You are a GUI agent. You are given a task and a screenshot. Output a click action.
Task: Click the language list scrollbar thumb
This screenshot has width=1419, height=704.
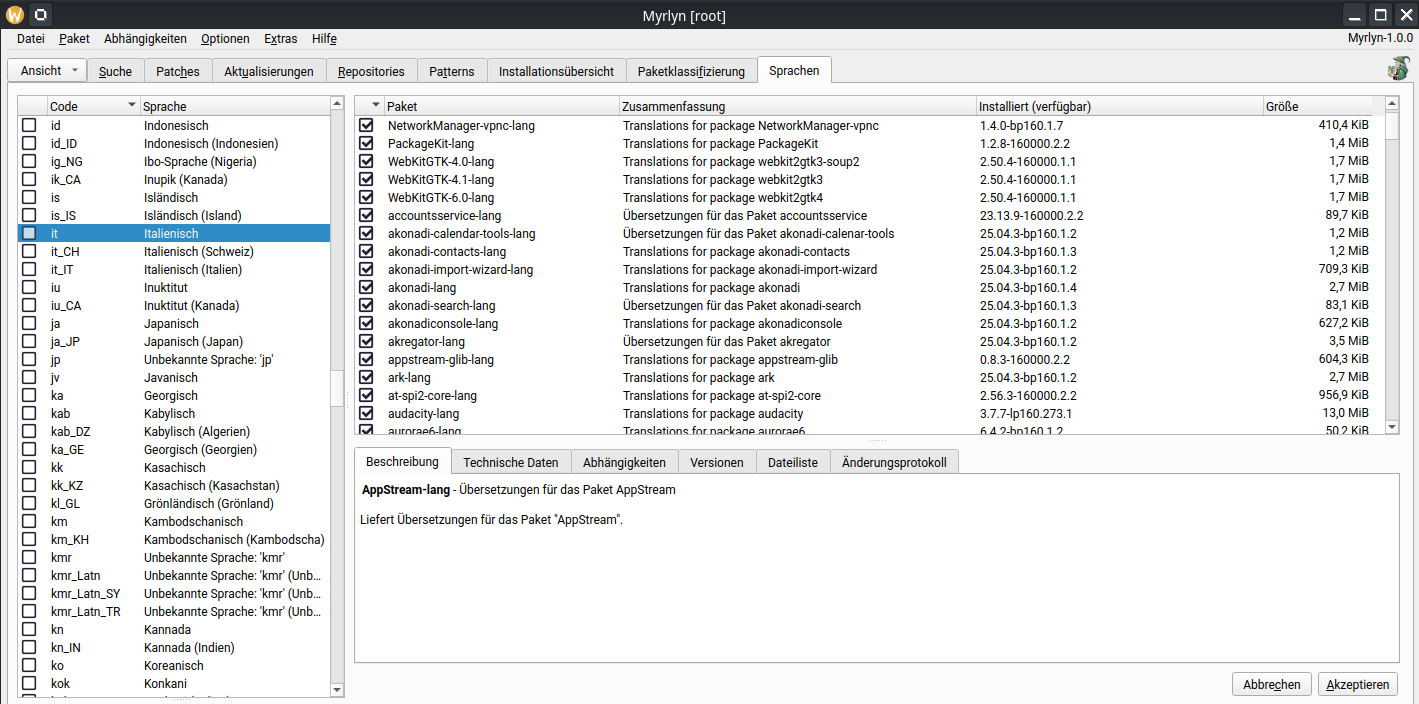(337, 388)
